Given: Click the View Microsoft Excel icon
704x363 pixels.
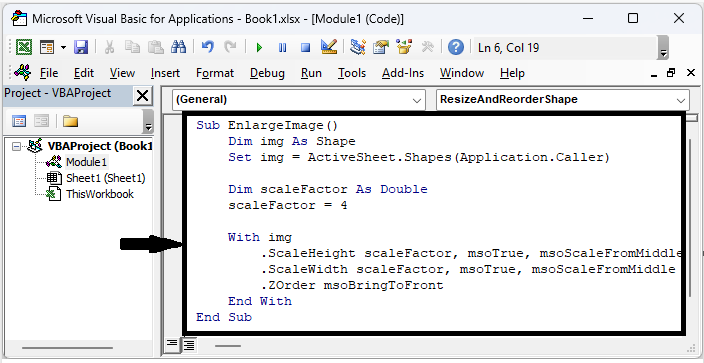Looking at the screenshot, I should click(24, 47).
